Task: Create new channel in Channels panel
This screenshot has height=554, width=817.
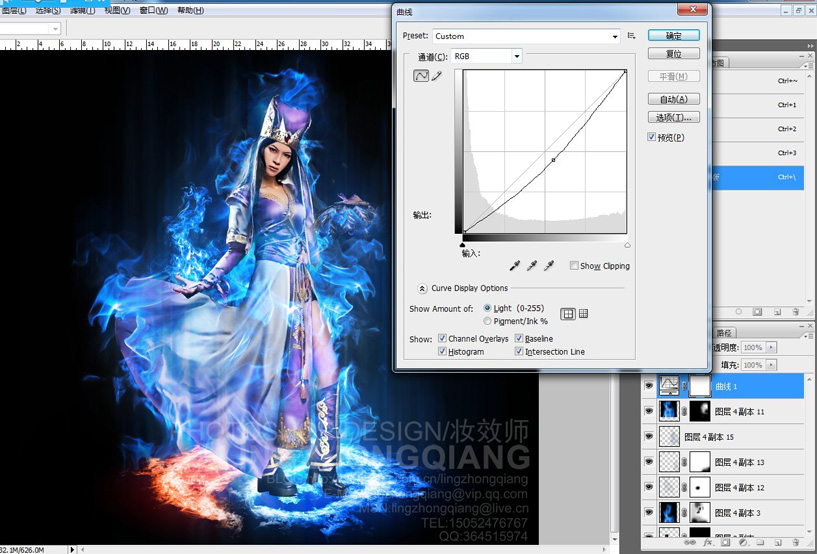Action: [x=777, y=312]
